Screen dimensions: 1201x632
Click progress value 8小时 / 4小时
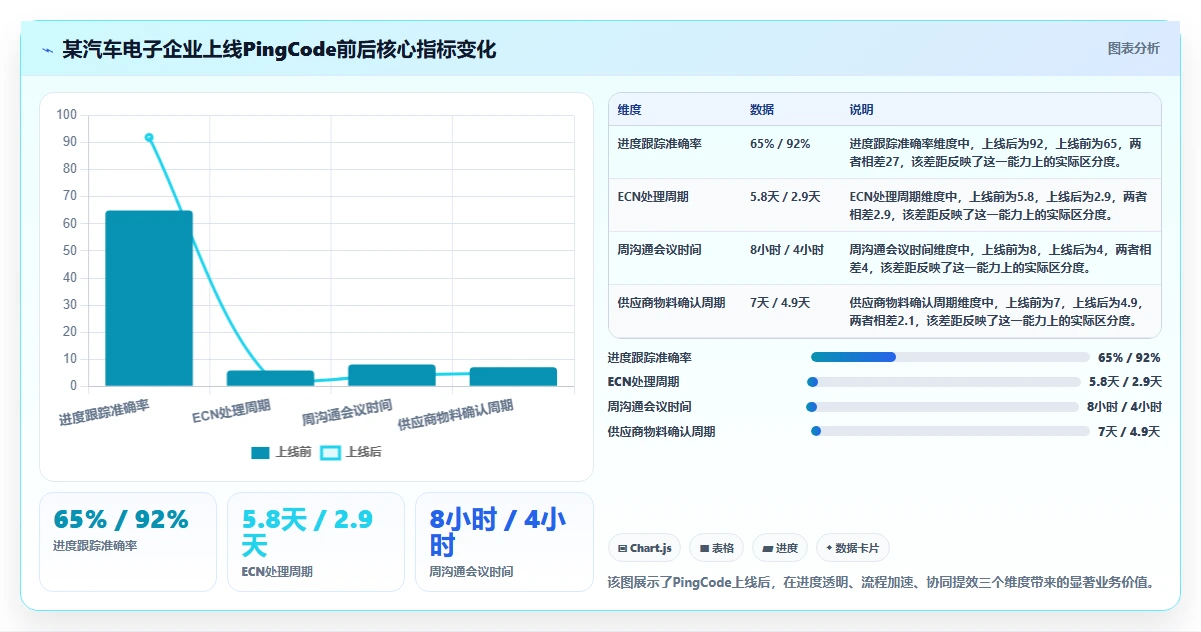1124,407
